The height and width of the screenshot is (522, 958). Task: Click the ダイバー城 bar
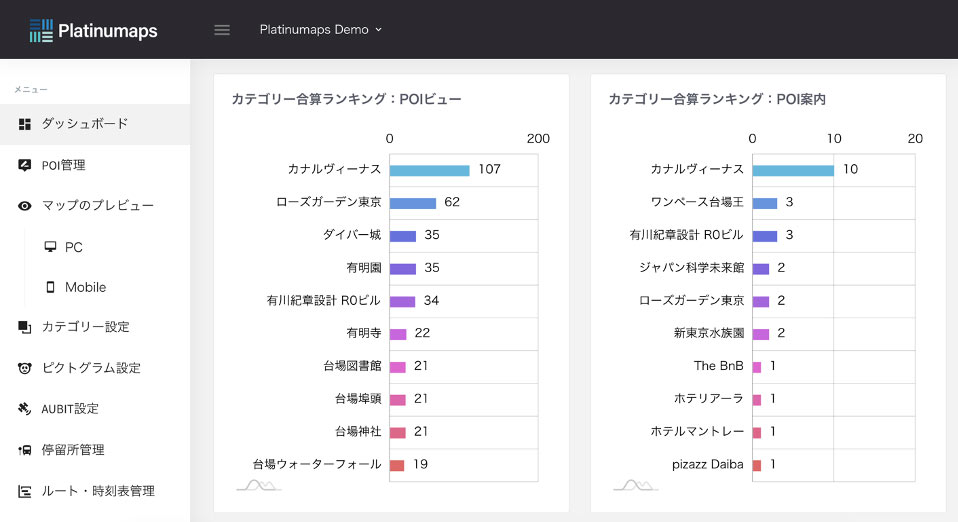(x=403, y=236)
